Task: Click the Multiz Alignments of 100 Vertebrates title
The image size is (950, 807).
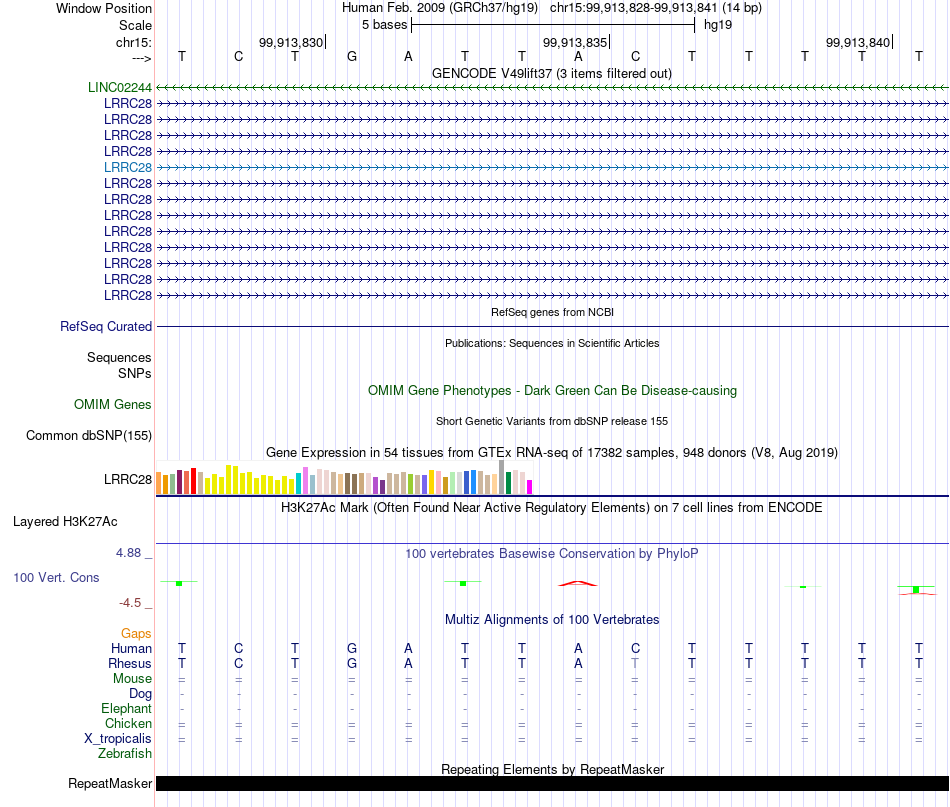Action: 552,619
